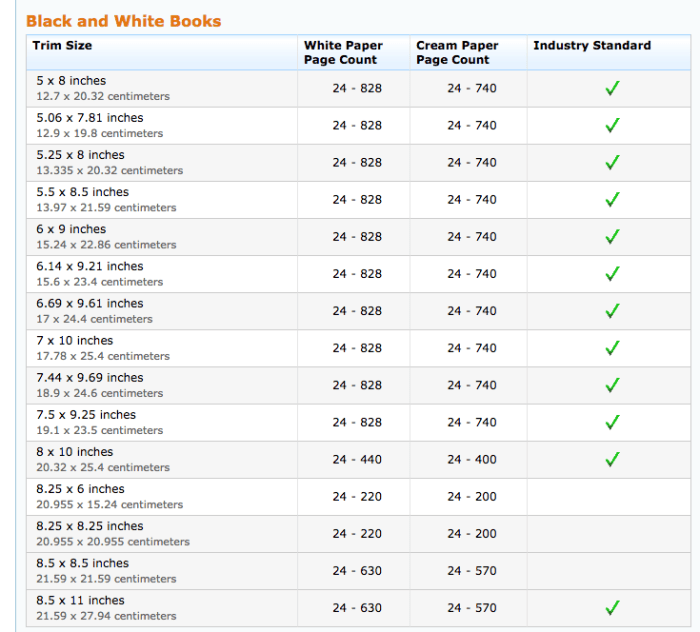Click the 24 - 440 white paper page count
The image size is (700, 632).
pos(357,459)
